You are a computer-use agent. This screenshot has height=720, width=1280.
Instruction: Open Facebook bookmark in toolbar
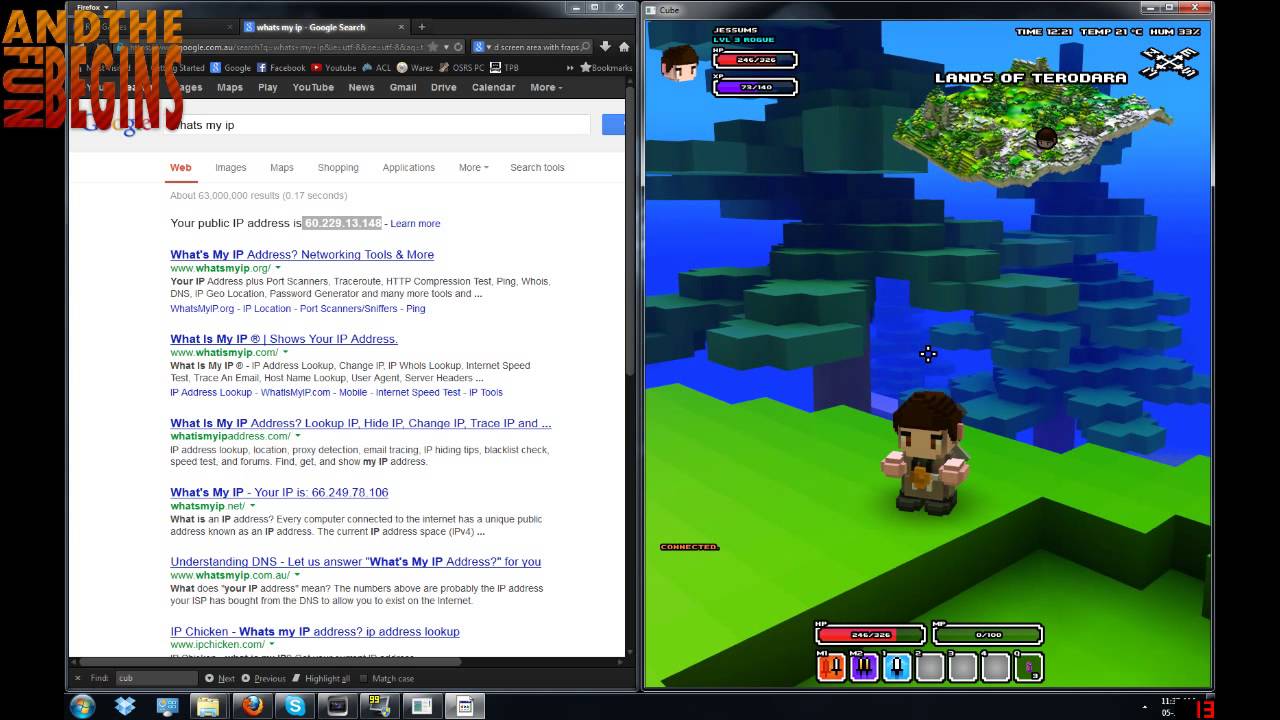tap(280, 68)
